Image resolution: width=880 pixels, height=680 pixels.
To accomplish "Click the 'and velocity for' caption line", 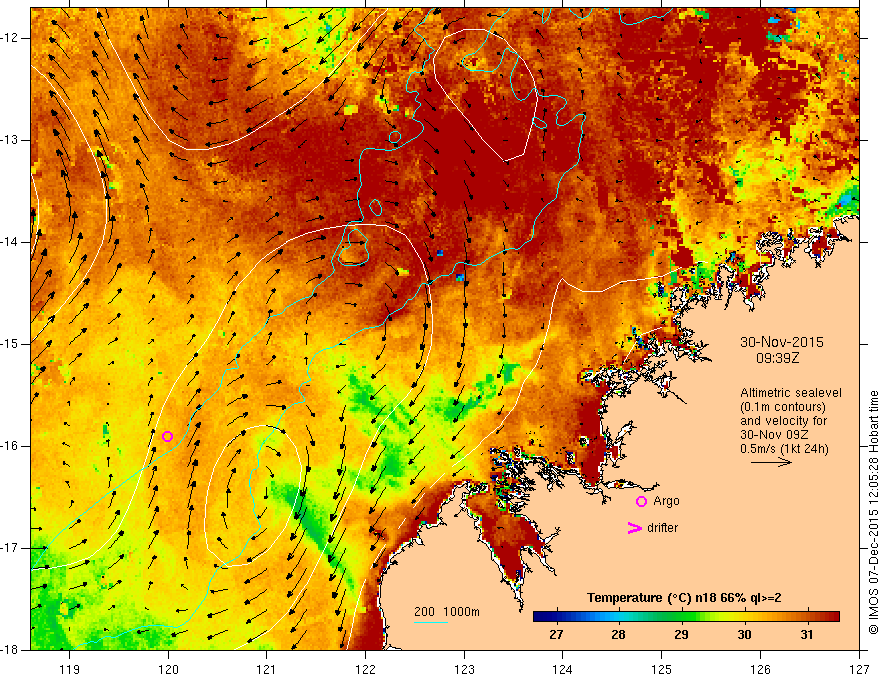I will click(783, 421).
